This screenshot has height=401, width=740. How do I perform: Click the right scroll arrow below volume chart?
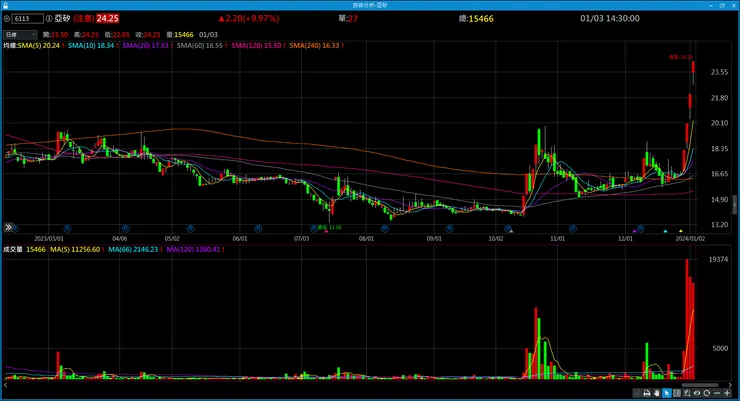[730, 385]
